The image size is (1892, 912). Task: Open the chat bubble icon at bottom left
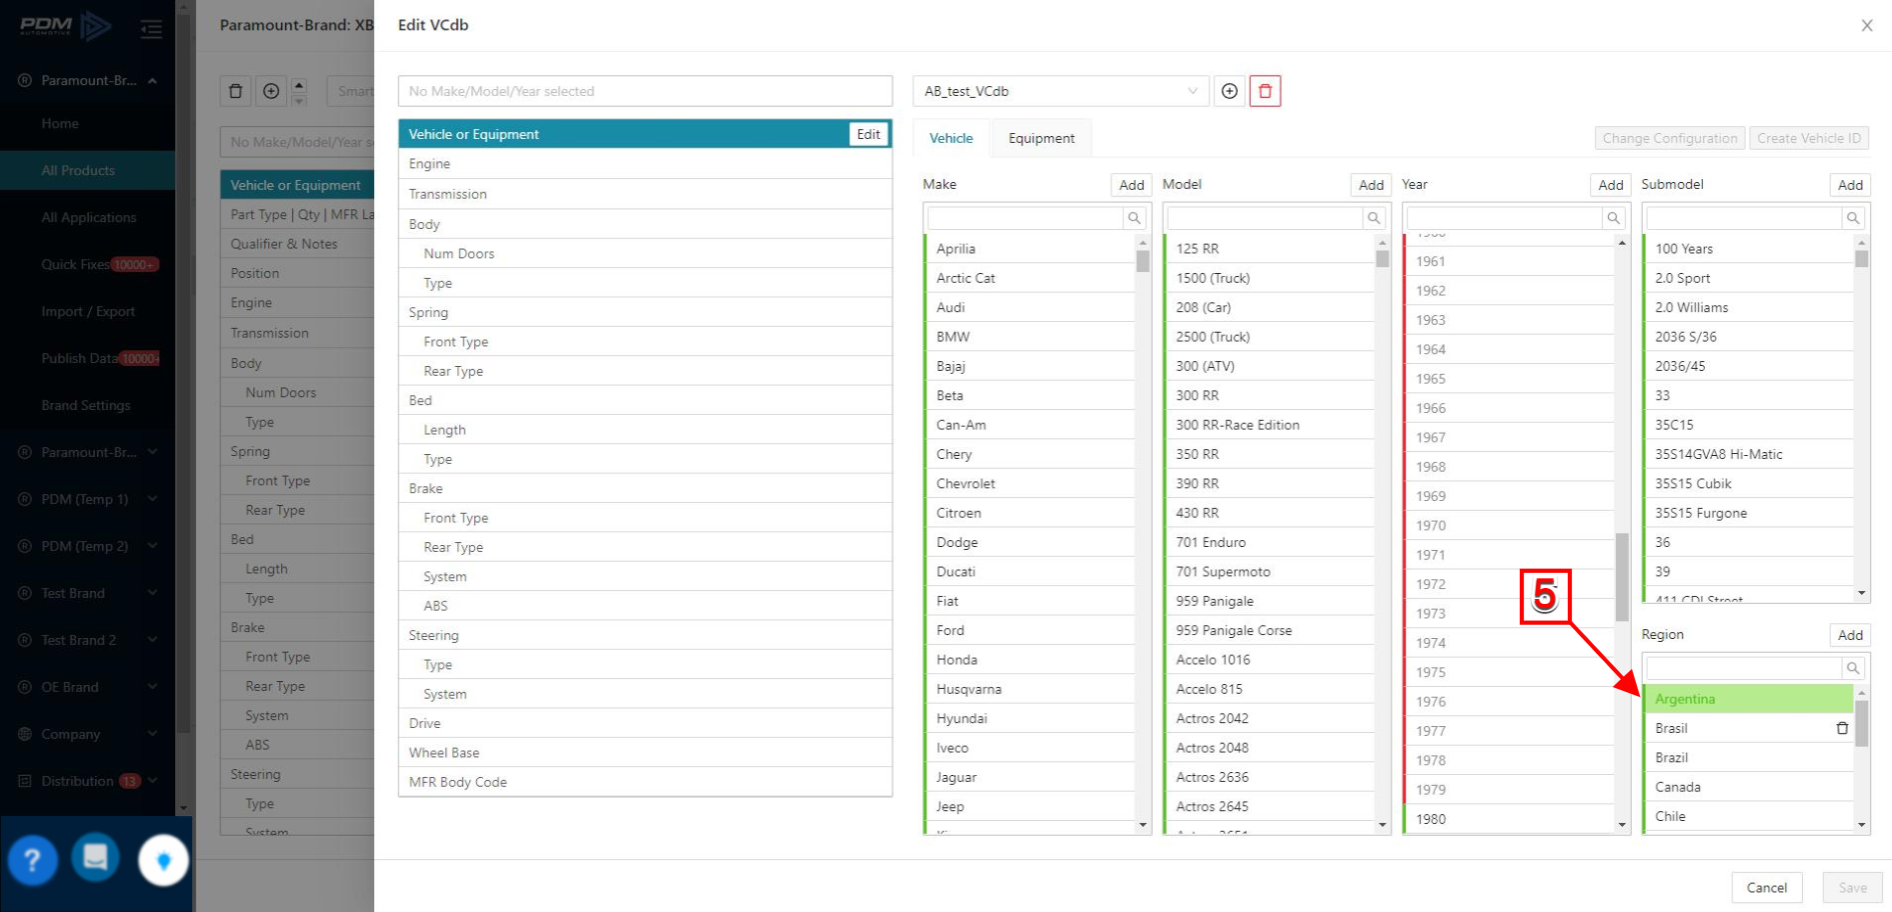click(x=96, y=857)
